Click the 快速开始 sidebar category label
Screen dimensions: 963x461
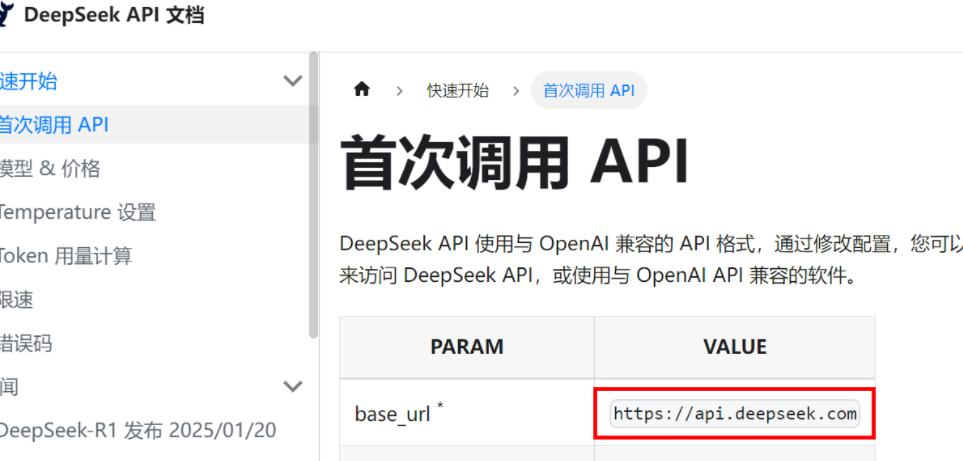point(28,81)
